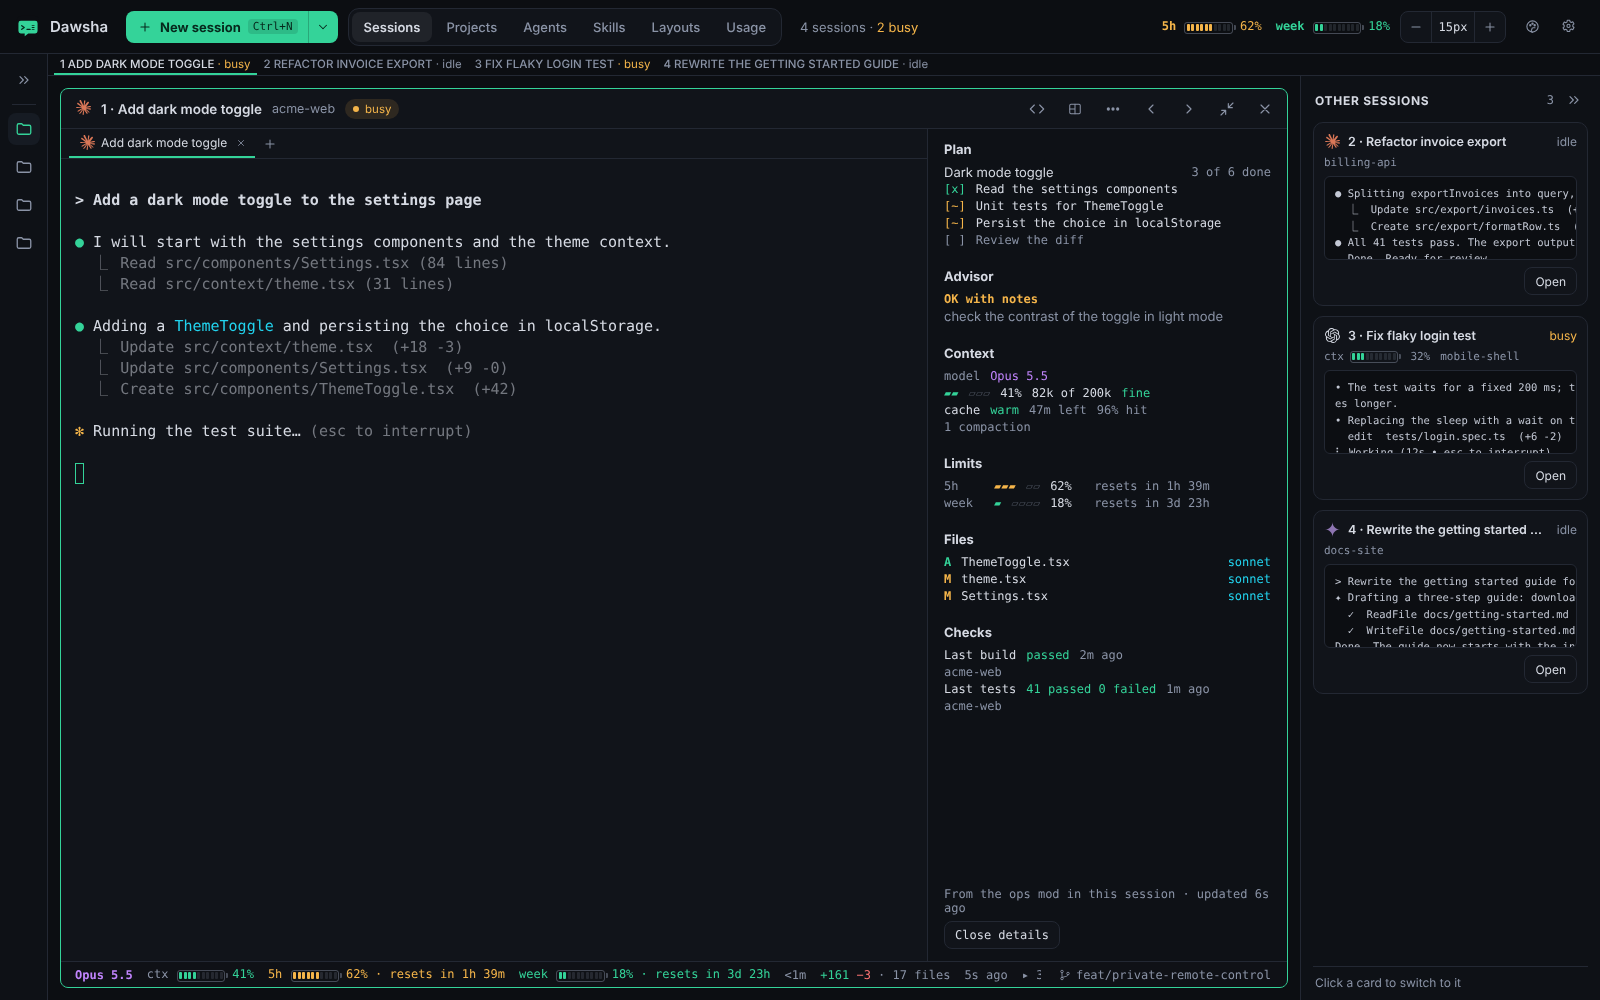The height and width of the screenshot is (1000, 1600).
Task: Click the terminal input cursor box
Action: pos(80,474)
